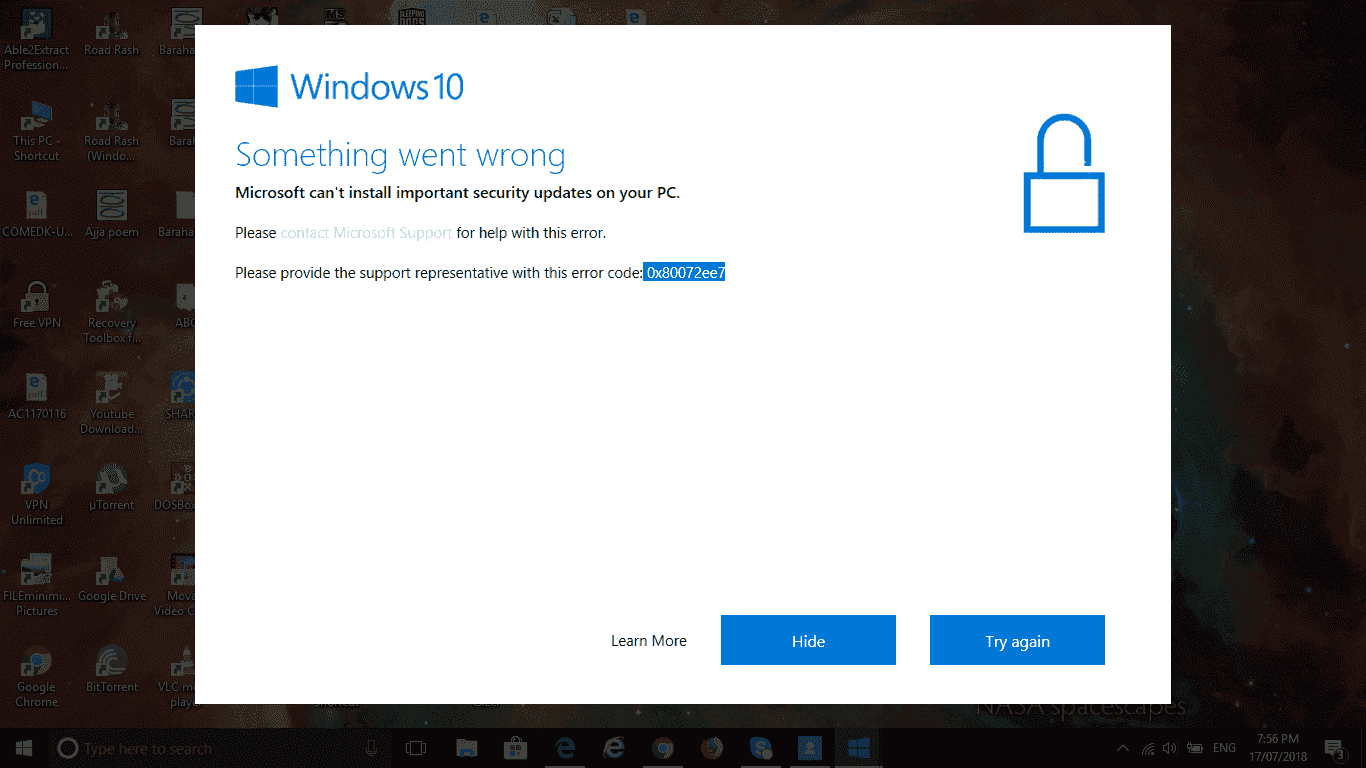The height and width of the screenshot is (768, 1366).
Task: Click the highlighted error code 0x80072ee7
Action: point(685,272)
